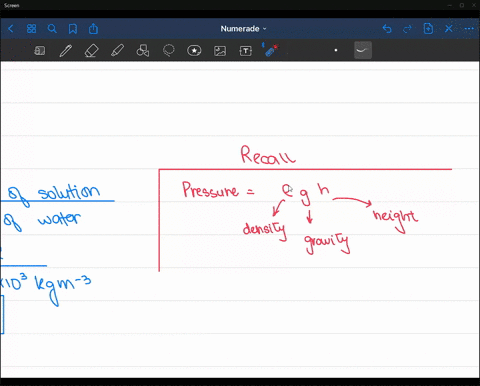The width and height of the screenshot is (480, 386).
Task: Select the Text box tool
Action: pos(246,51)
